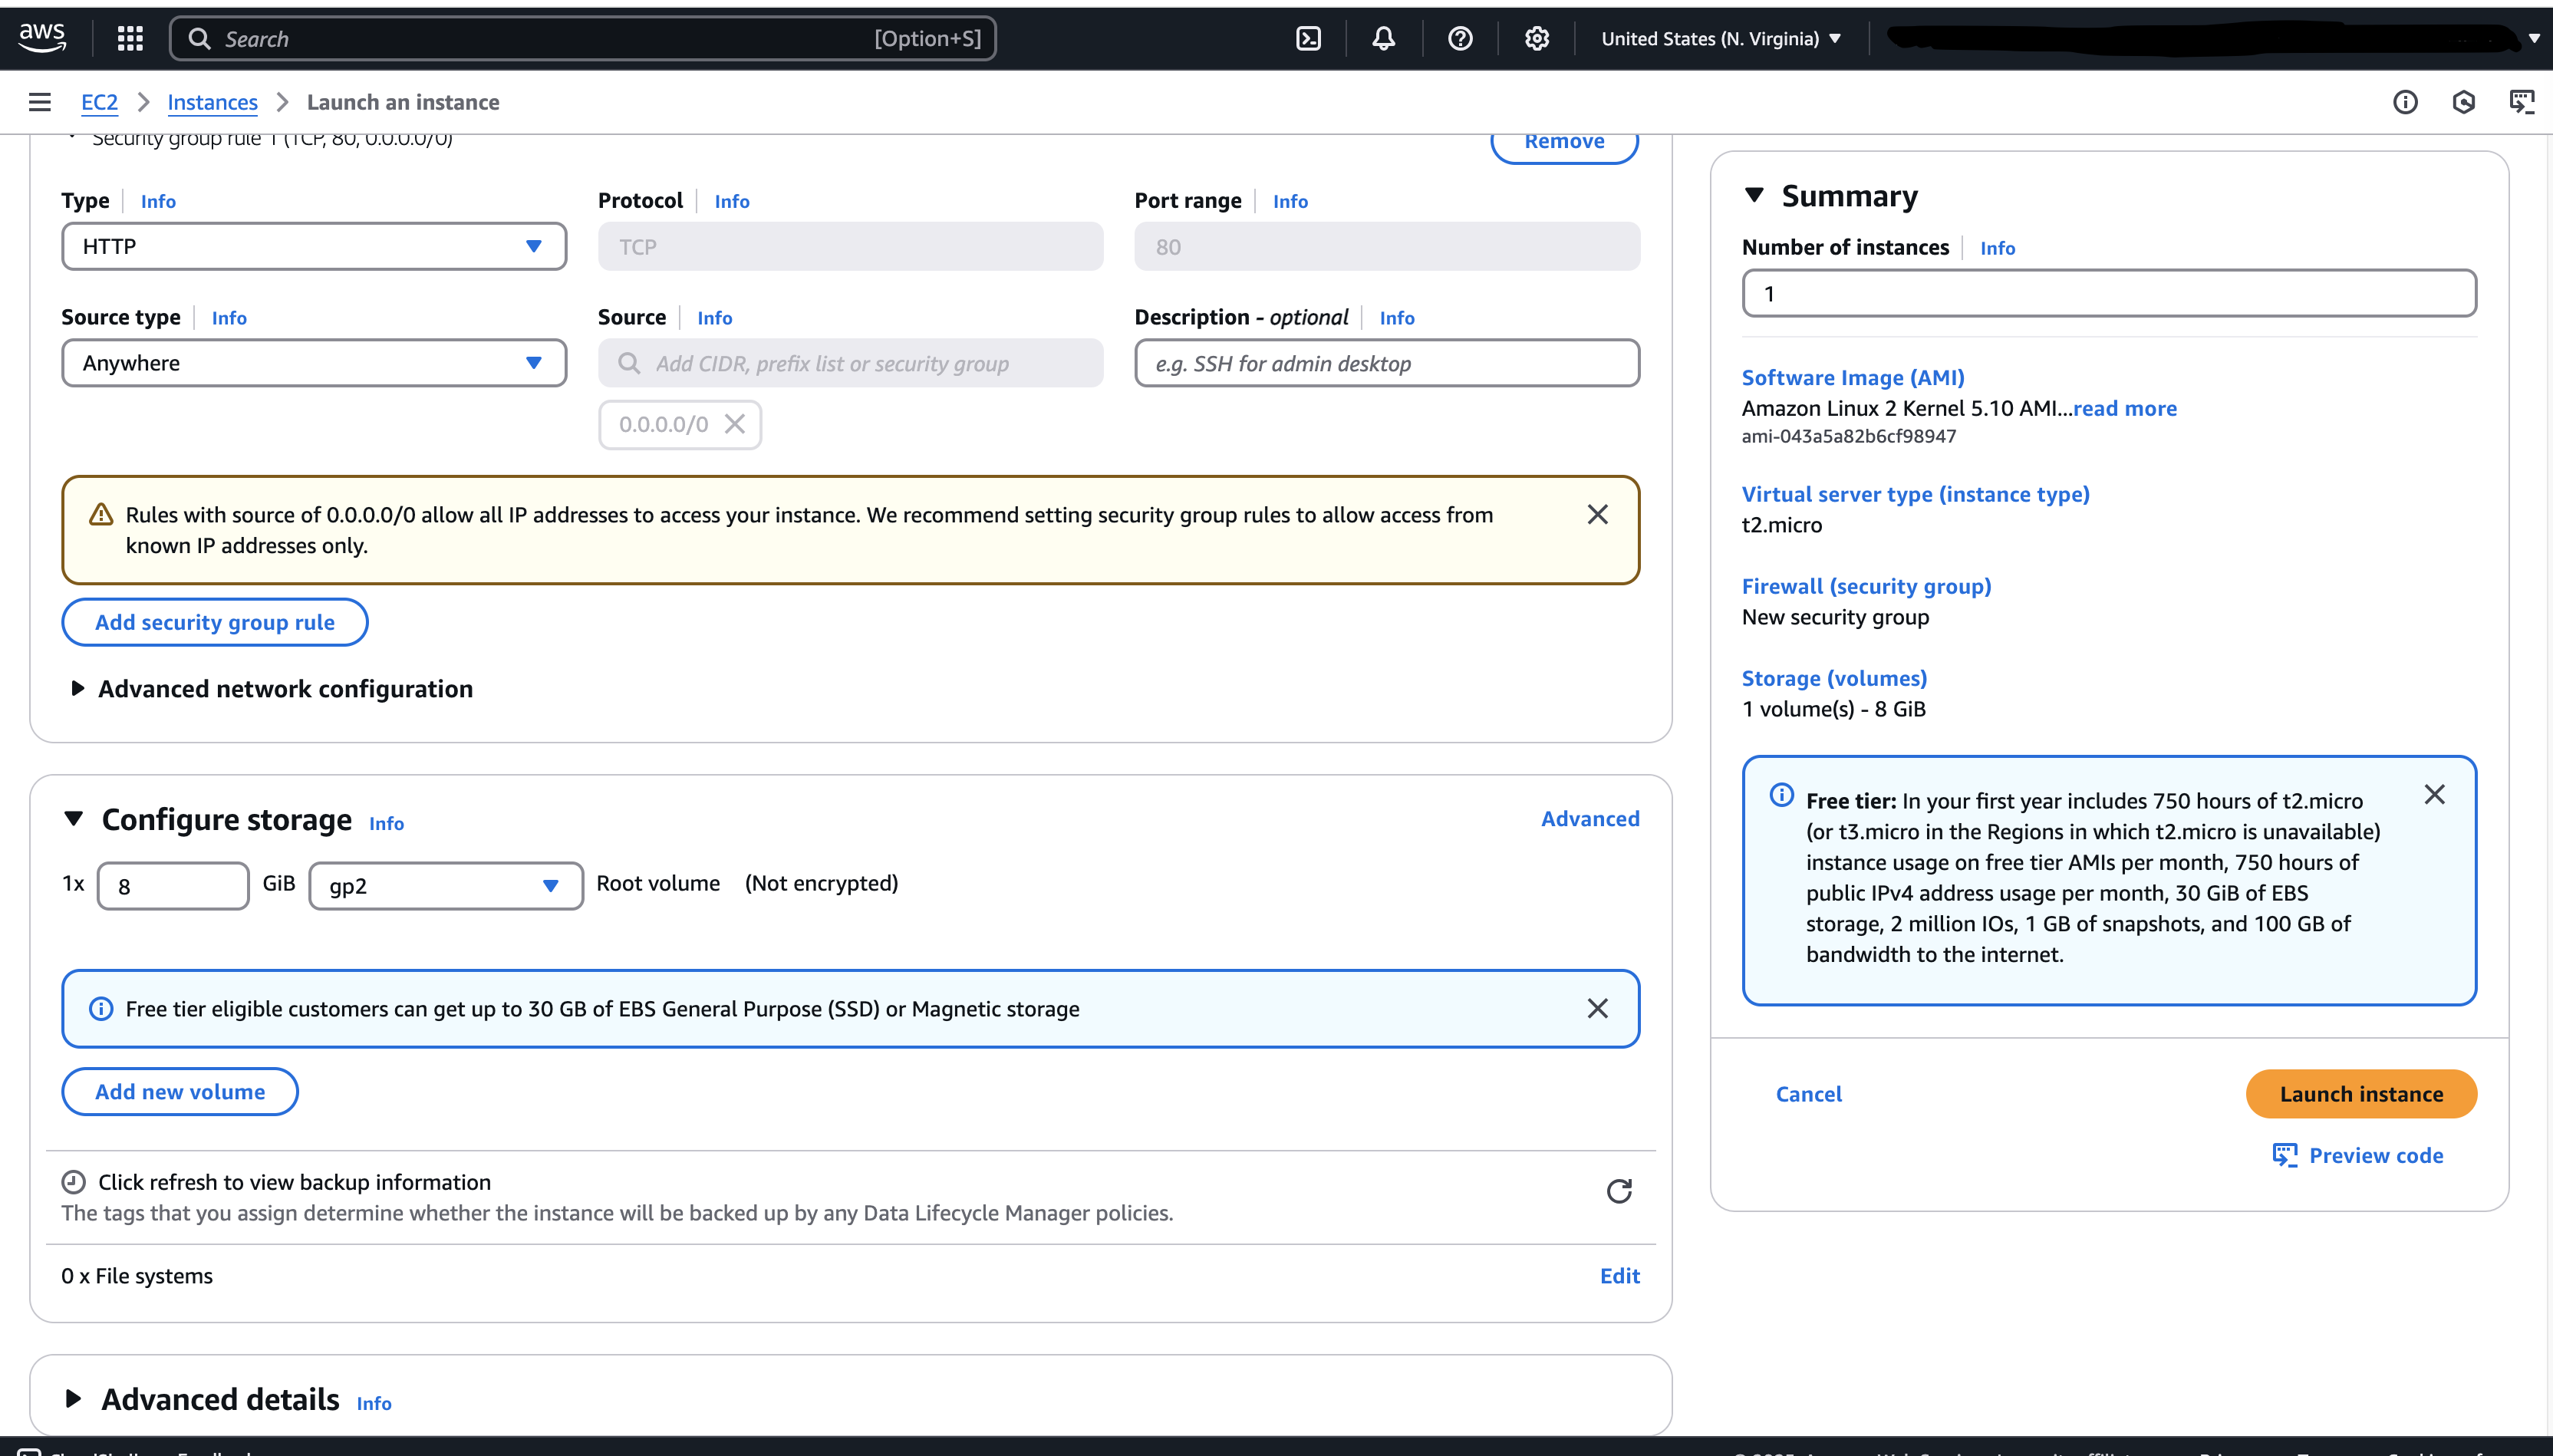Open the account menu arrow
Viewport: 2553px width, 1456px height.
tap(2534, 39)
